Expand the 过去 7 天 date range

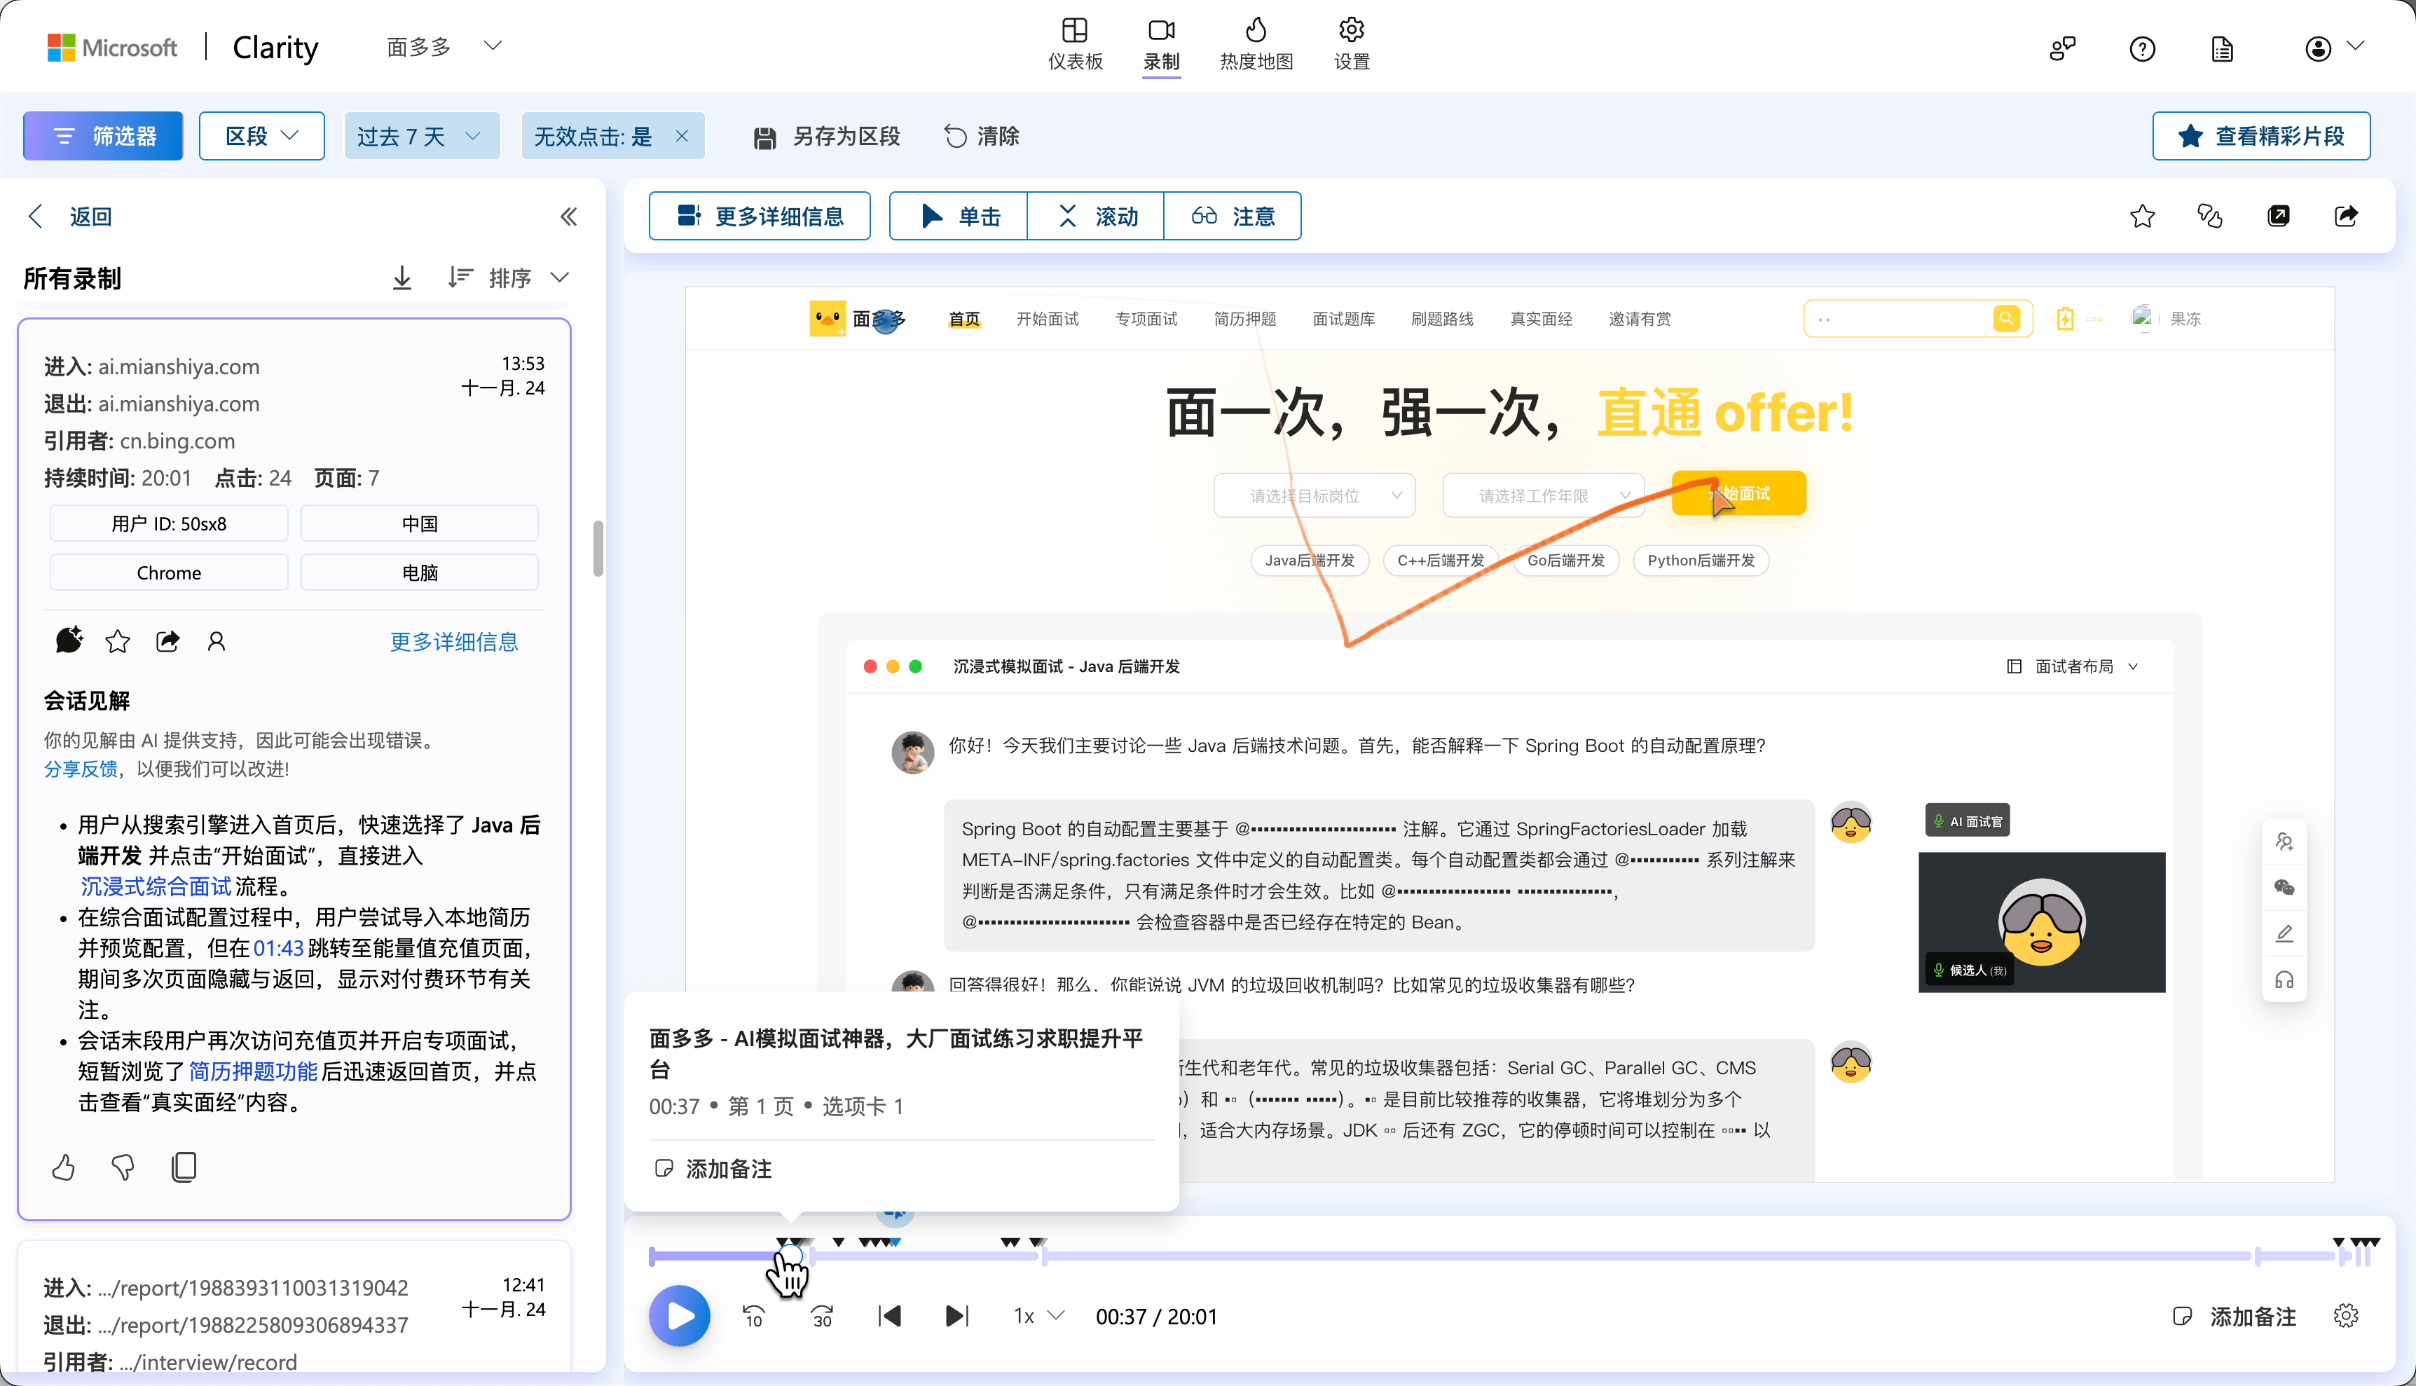pyautogui.click(x=421, y=136)
